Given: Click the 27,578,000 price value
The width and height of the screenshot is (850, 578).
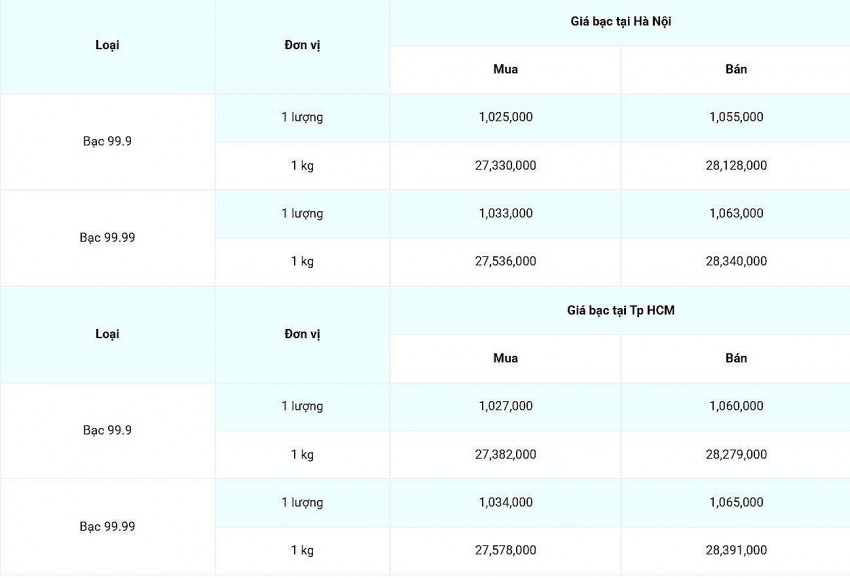Looking at the screenshot, I should click(505, 550).
